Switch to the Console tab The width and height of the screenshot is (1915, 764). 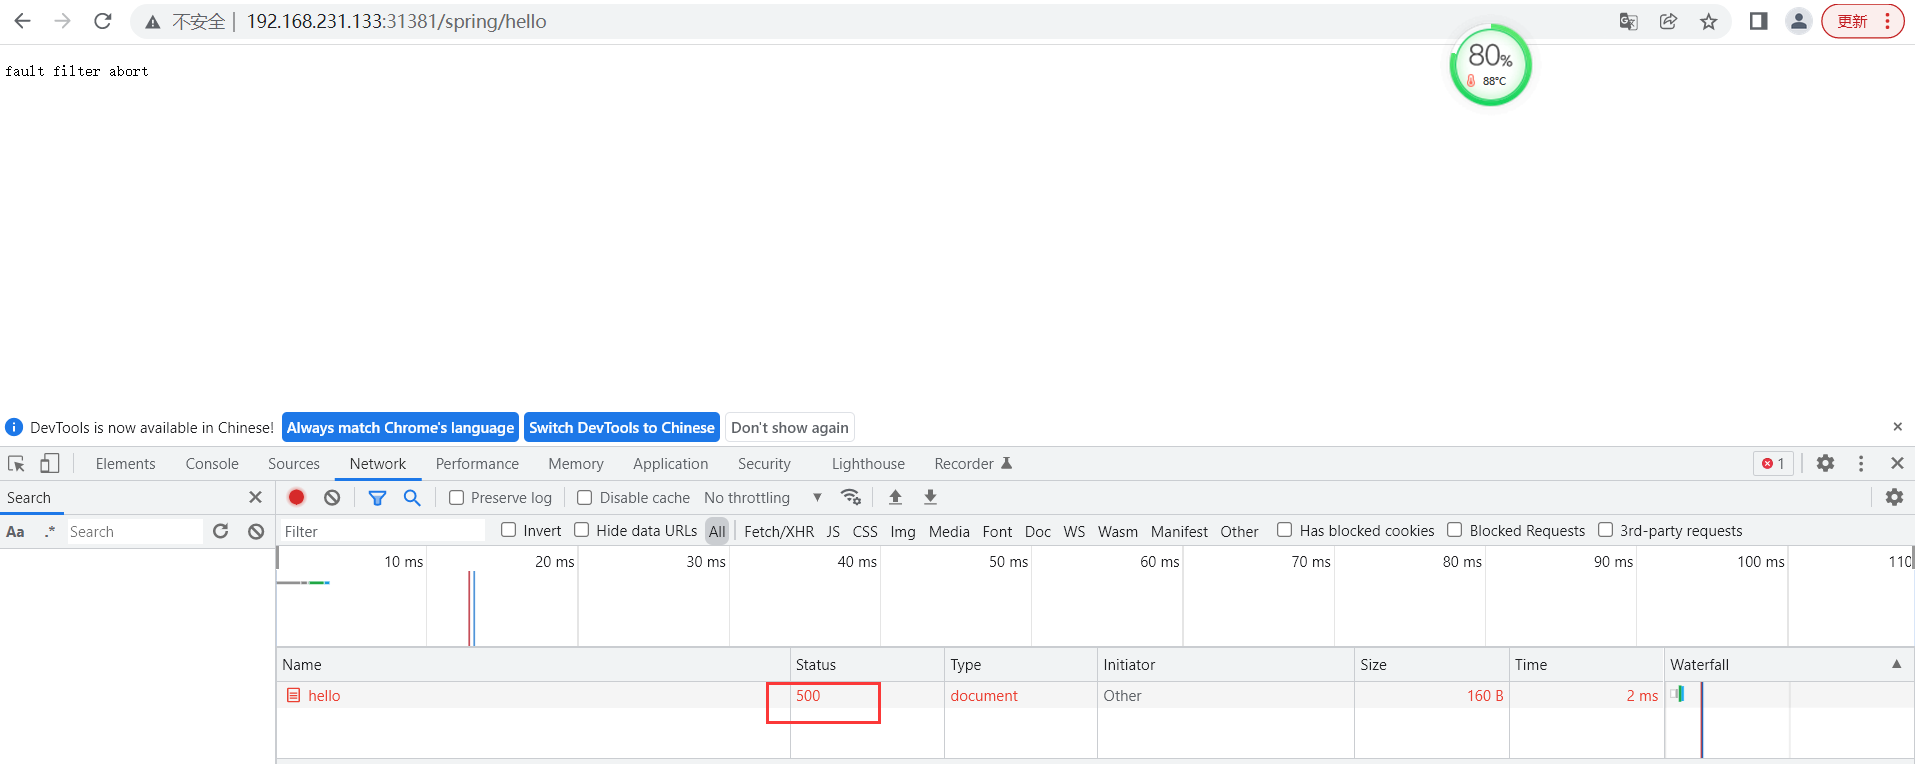pyautogui.click(x=212, y=464)
